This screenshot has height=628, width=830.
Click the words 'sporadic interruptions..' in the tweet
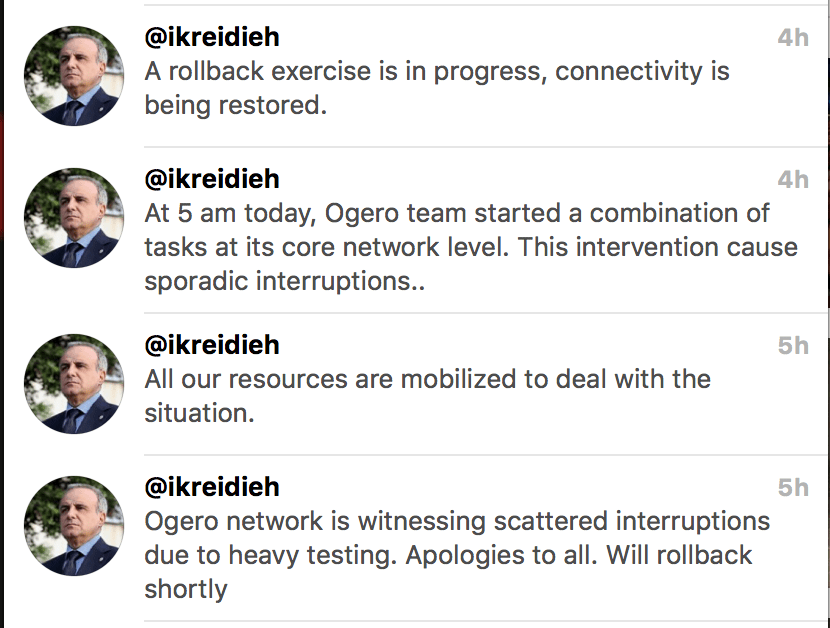[x=284, y=281]
